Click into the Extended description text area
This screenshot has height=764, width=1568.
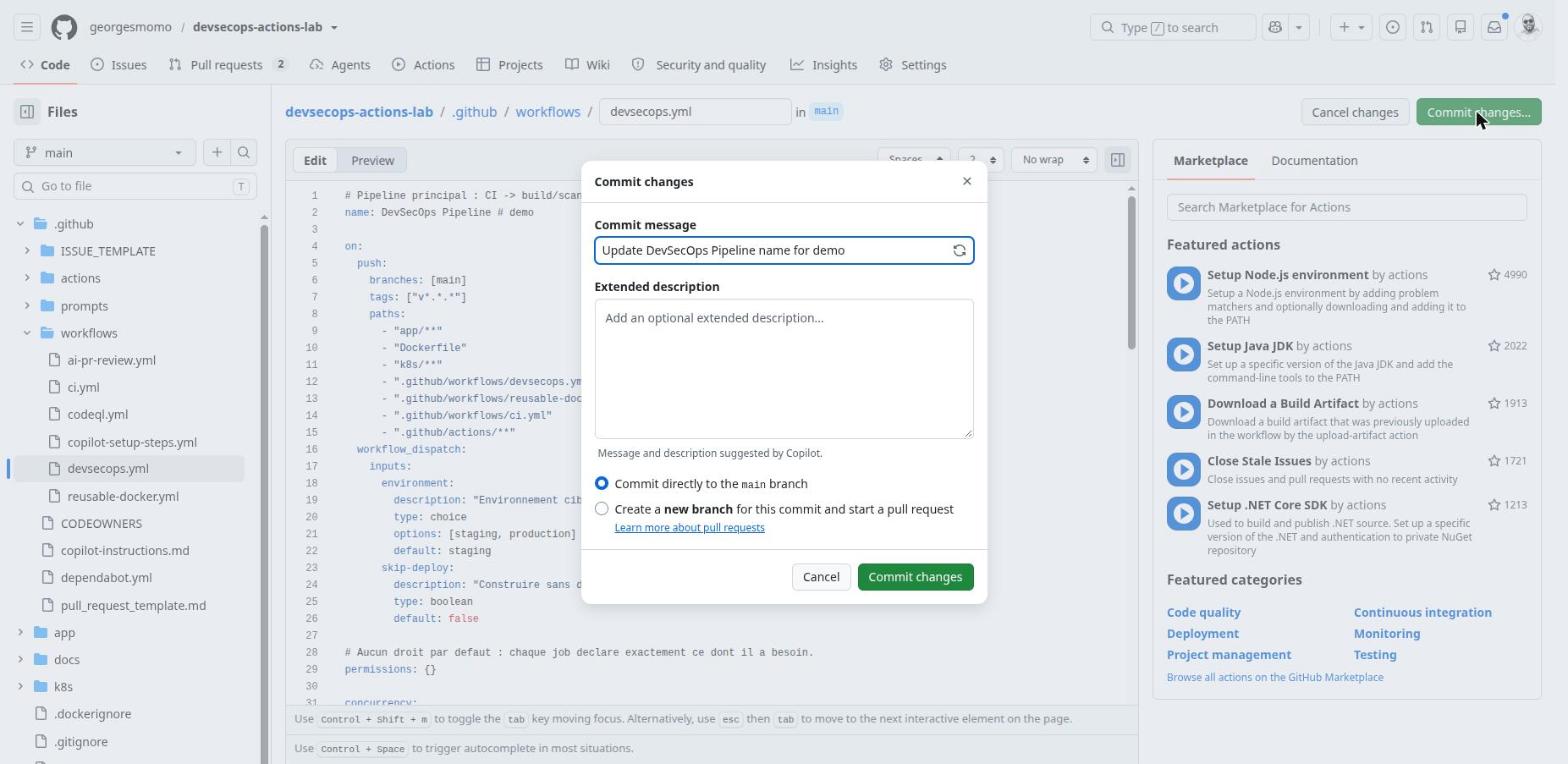click(x=784, y=369)
